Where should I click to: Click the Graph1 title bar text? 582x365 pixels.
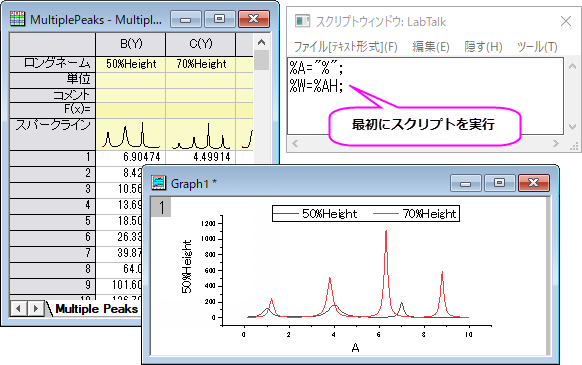[194, 183]
